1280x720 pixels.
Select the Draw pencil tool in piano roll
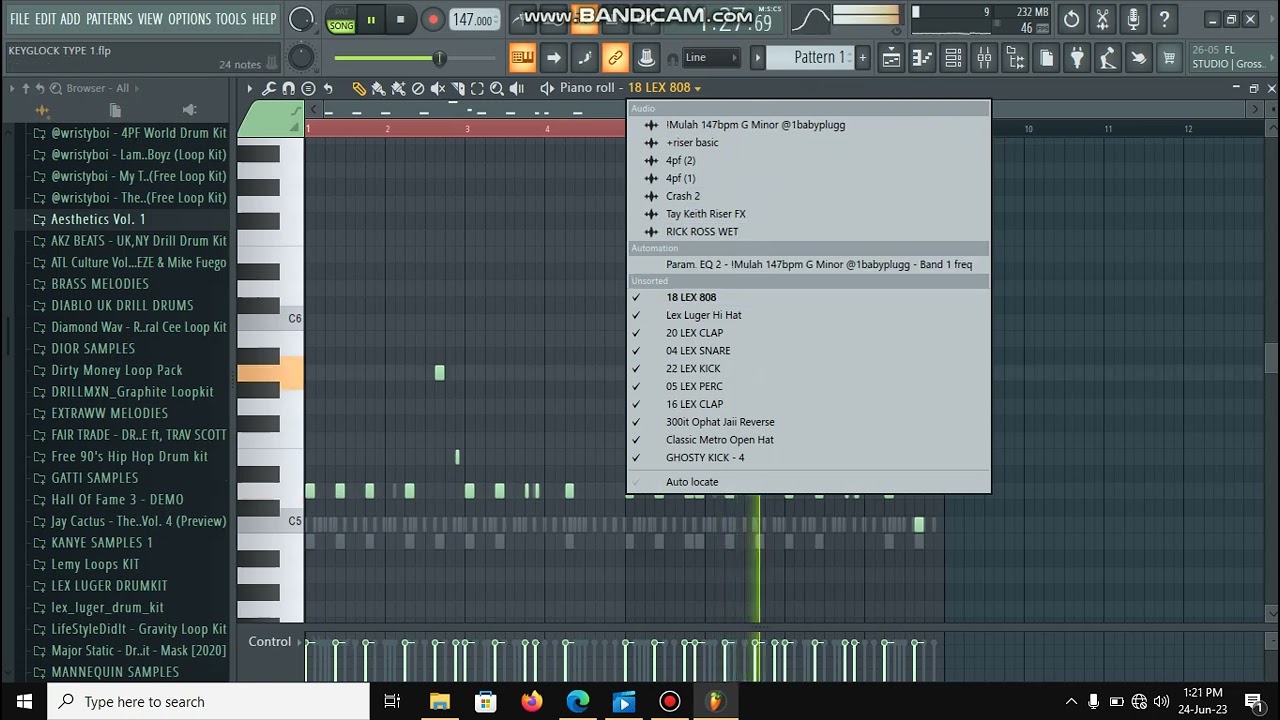[359, 89]
